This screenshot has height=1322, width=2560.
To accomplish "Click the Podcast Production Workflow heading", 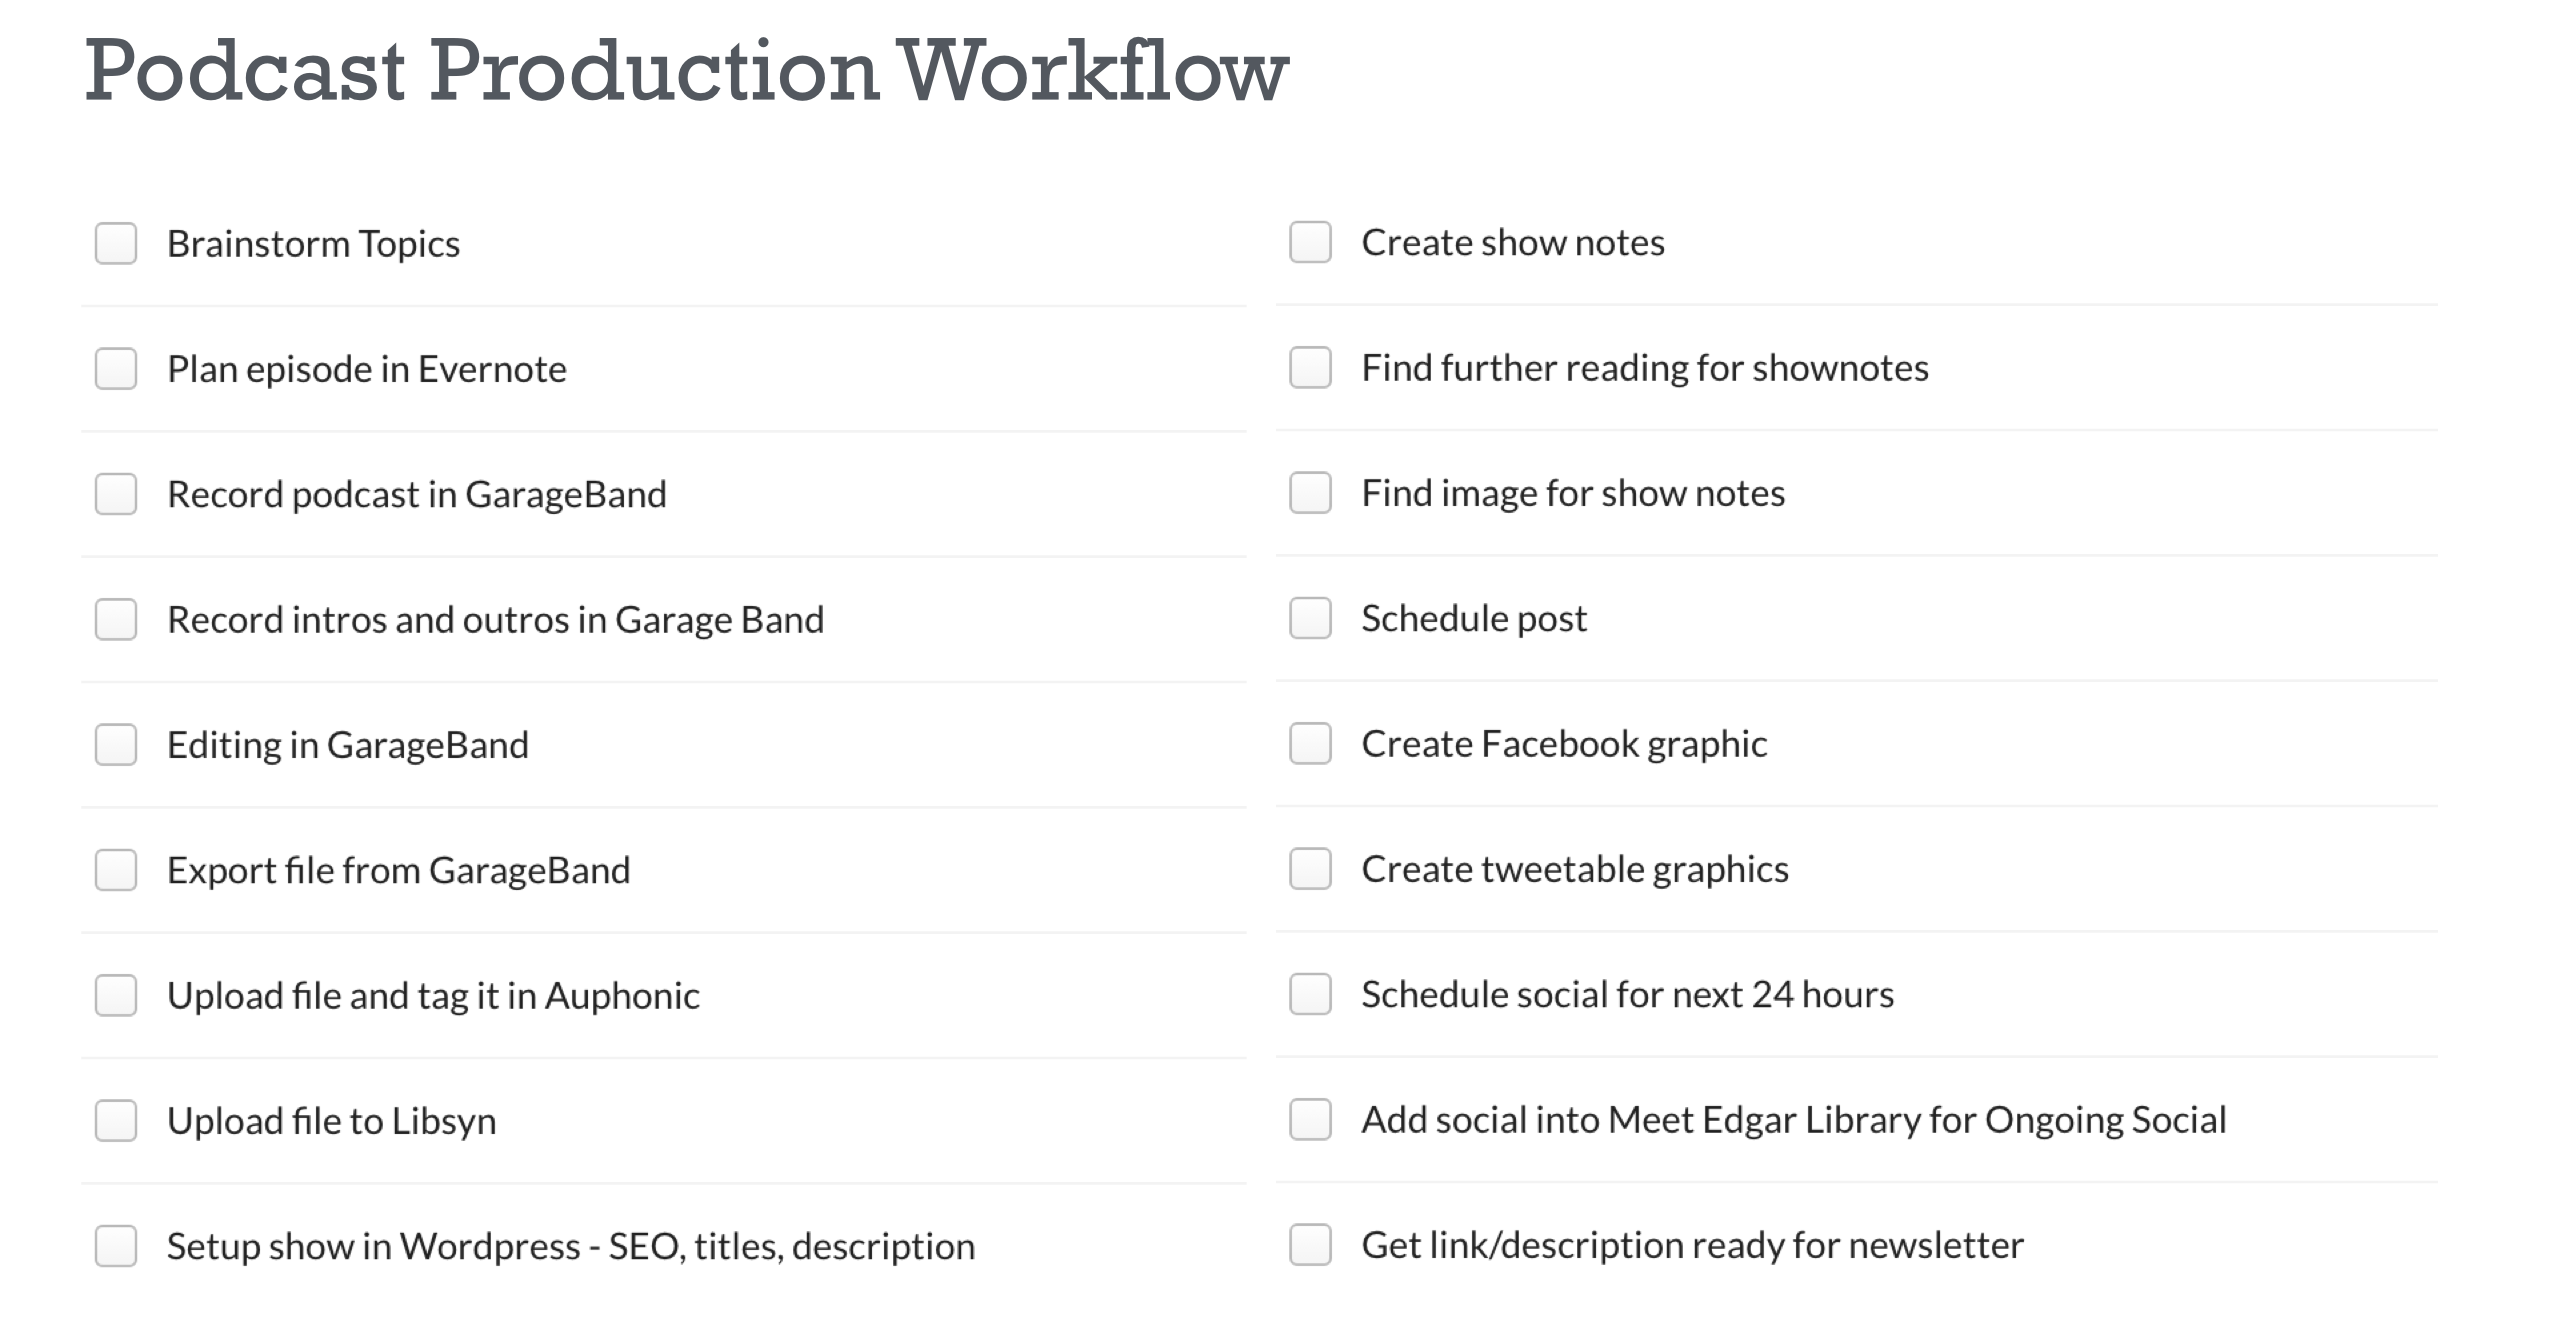I will (686, 70).
